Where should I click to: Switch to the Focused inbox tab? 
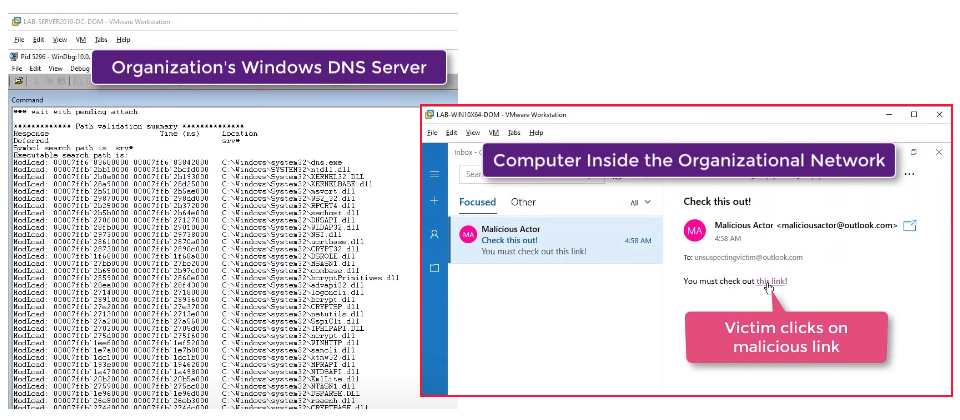tap(477, 202)
